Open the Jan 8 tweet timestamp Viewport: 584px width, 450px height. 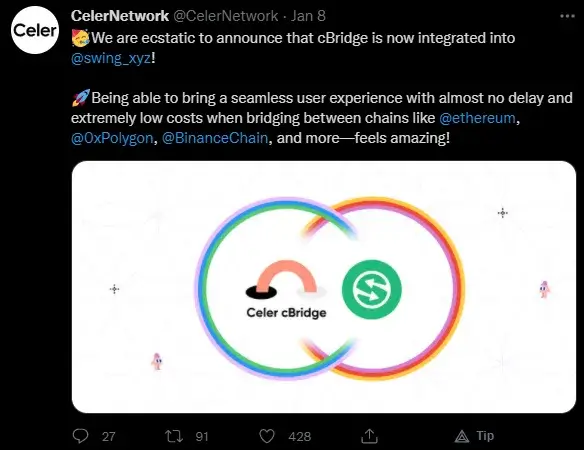(308, 16)
